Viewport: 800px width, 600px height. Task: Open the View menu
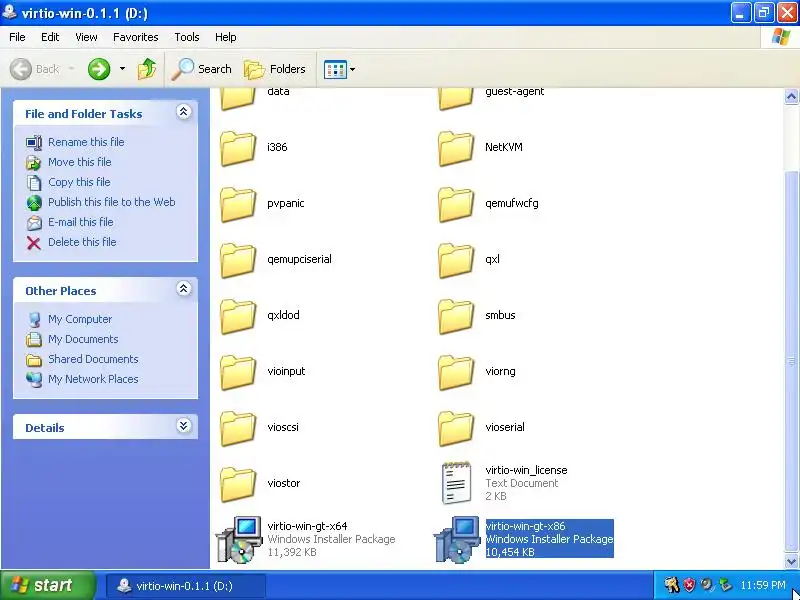coord(86,37)
